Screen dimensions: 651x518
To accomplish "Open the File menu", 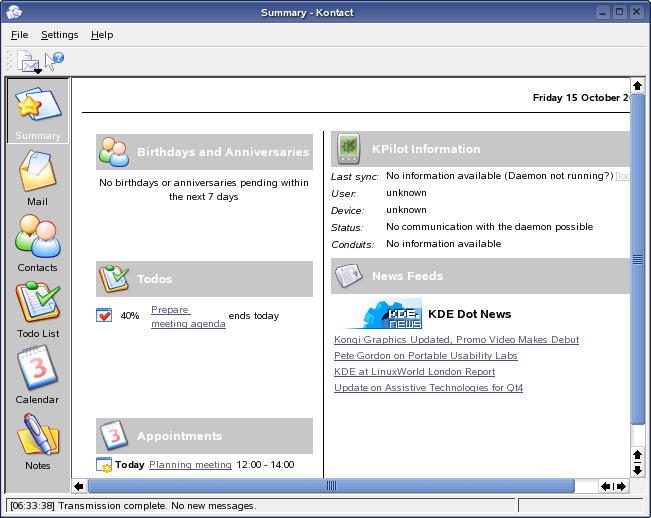I will pyautogui.click(x=20, y=35).
